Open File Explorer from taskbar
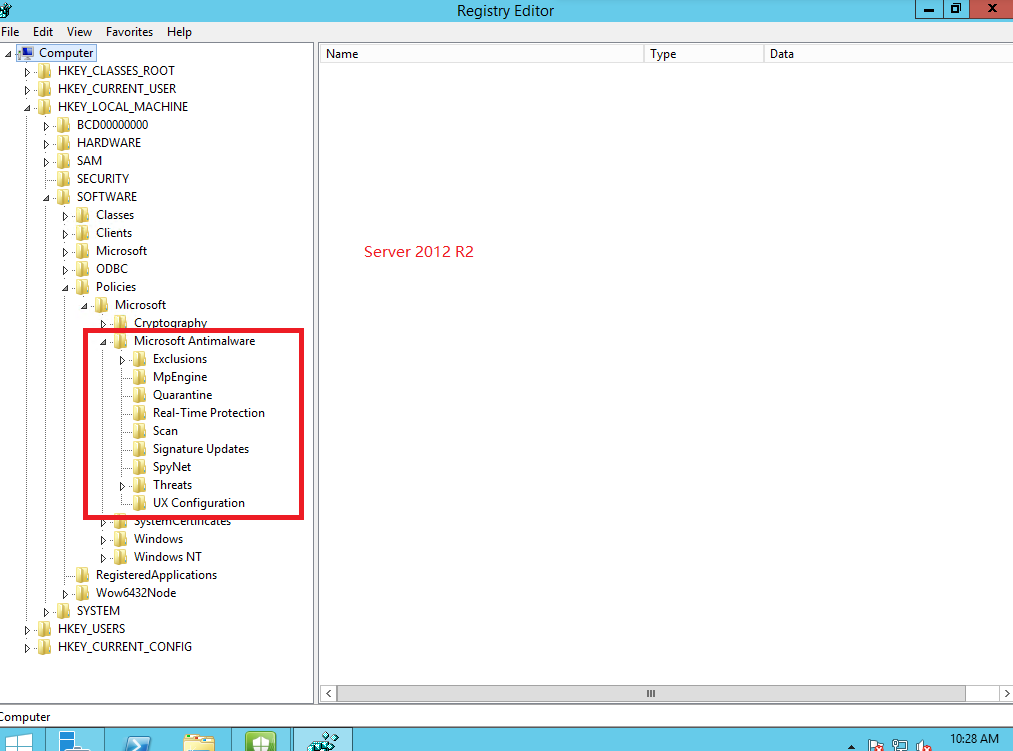Screen dimensions: 1013x751 point(199,741)
